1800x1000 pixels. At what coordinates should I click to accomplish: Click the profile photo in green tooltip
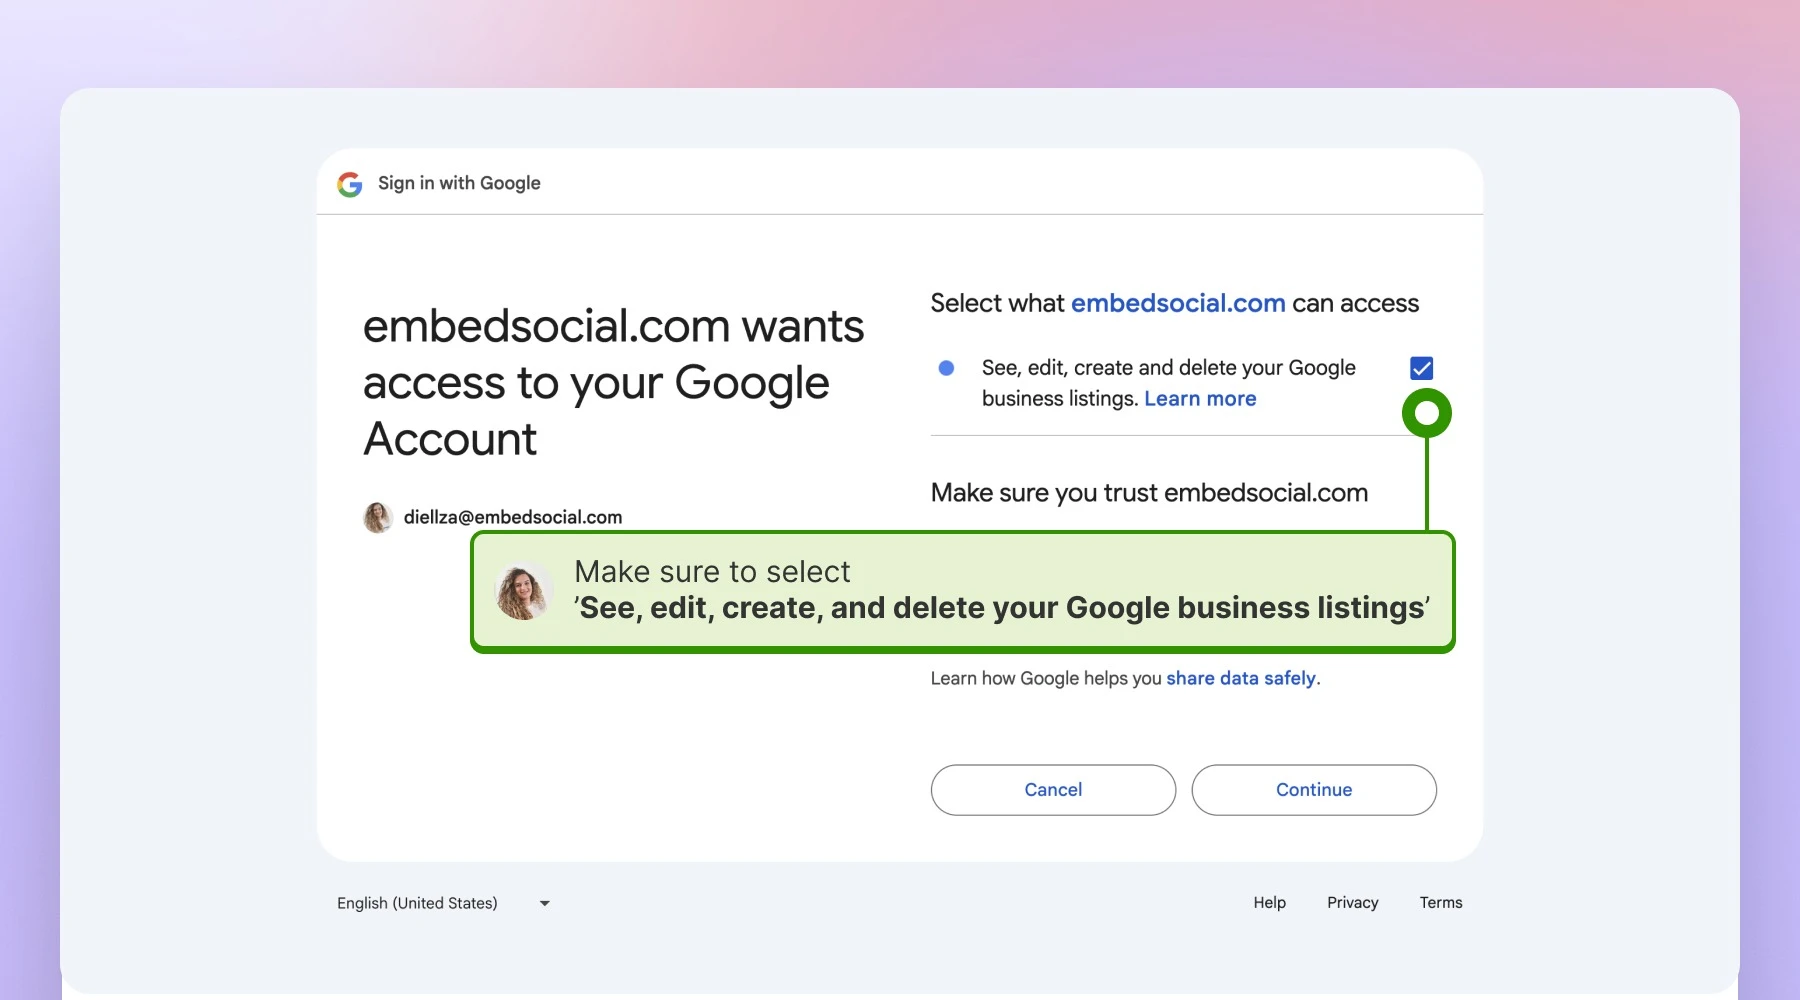(524, 591)
